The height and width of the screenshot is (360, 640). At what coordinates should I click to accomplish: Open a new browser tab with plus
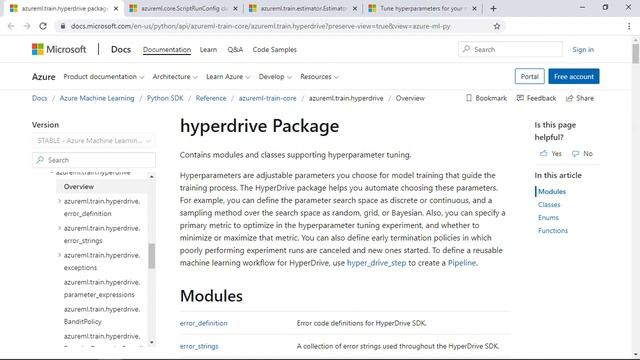(x=493, y=8)
